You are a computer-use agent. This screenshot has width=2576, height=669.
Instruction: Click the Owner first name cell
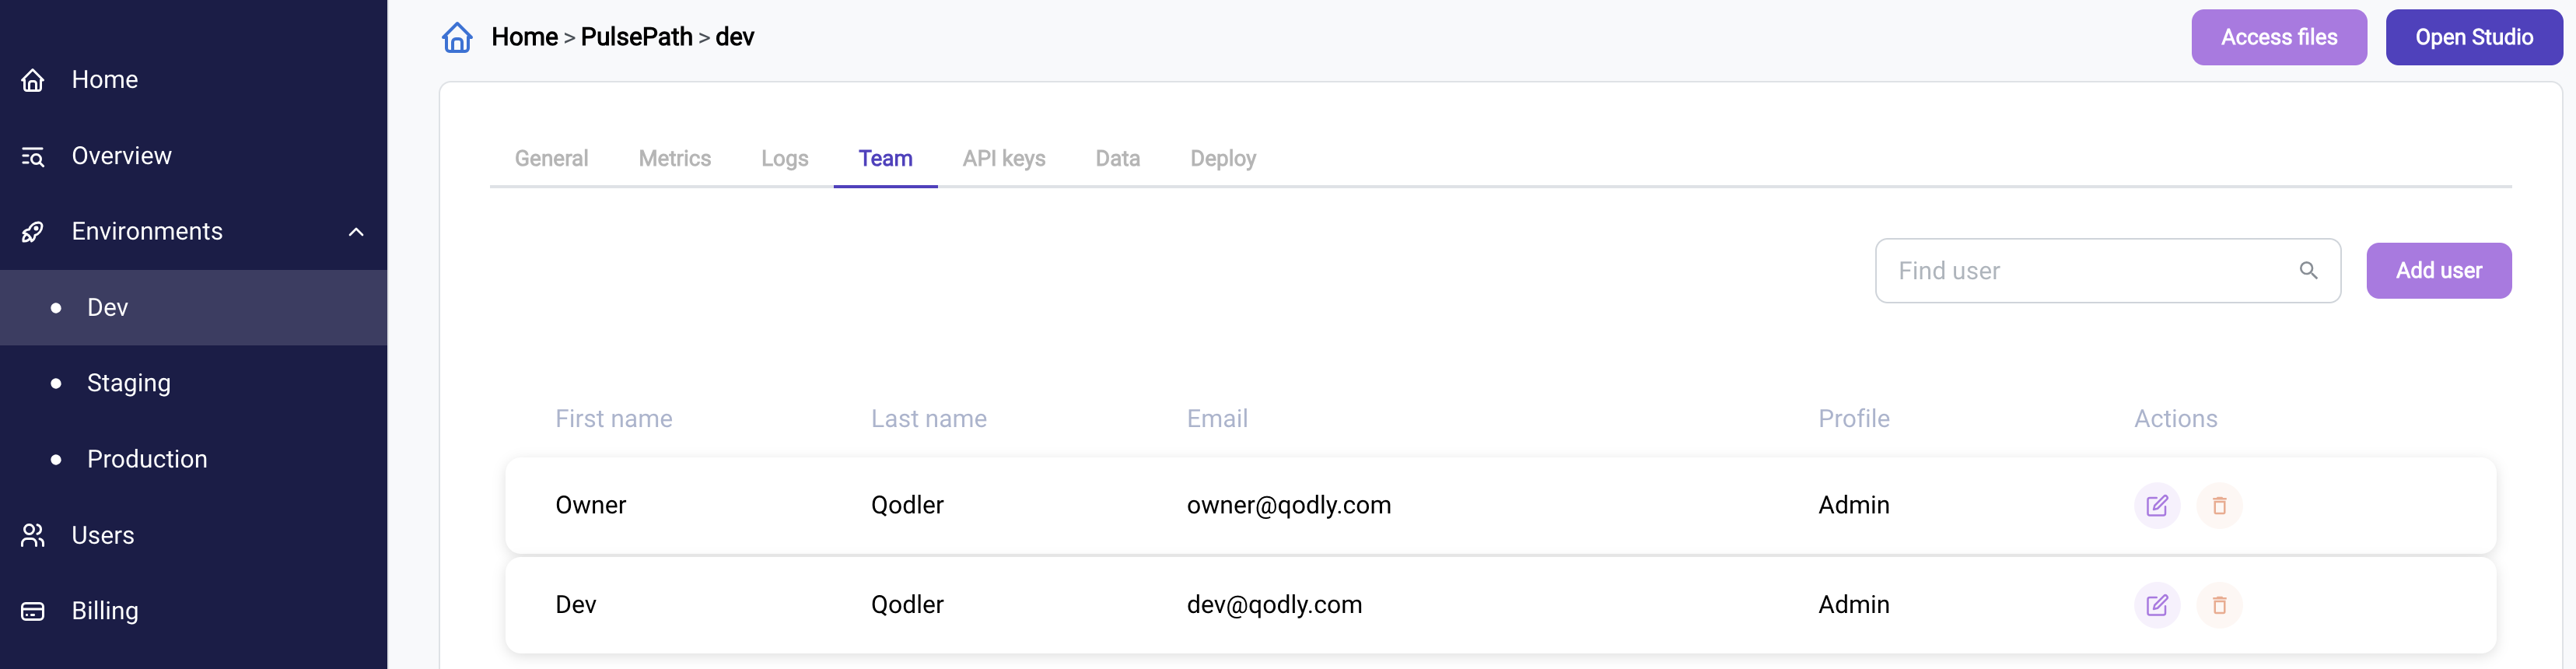[x=590, y=505]
